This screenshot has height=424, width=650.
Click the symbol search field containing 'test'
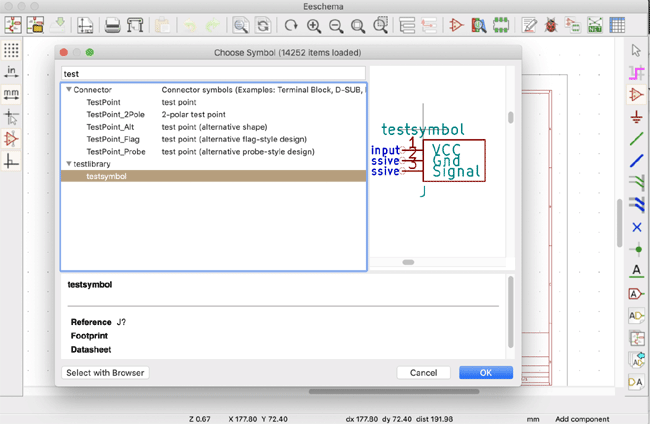click(213, 74)
